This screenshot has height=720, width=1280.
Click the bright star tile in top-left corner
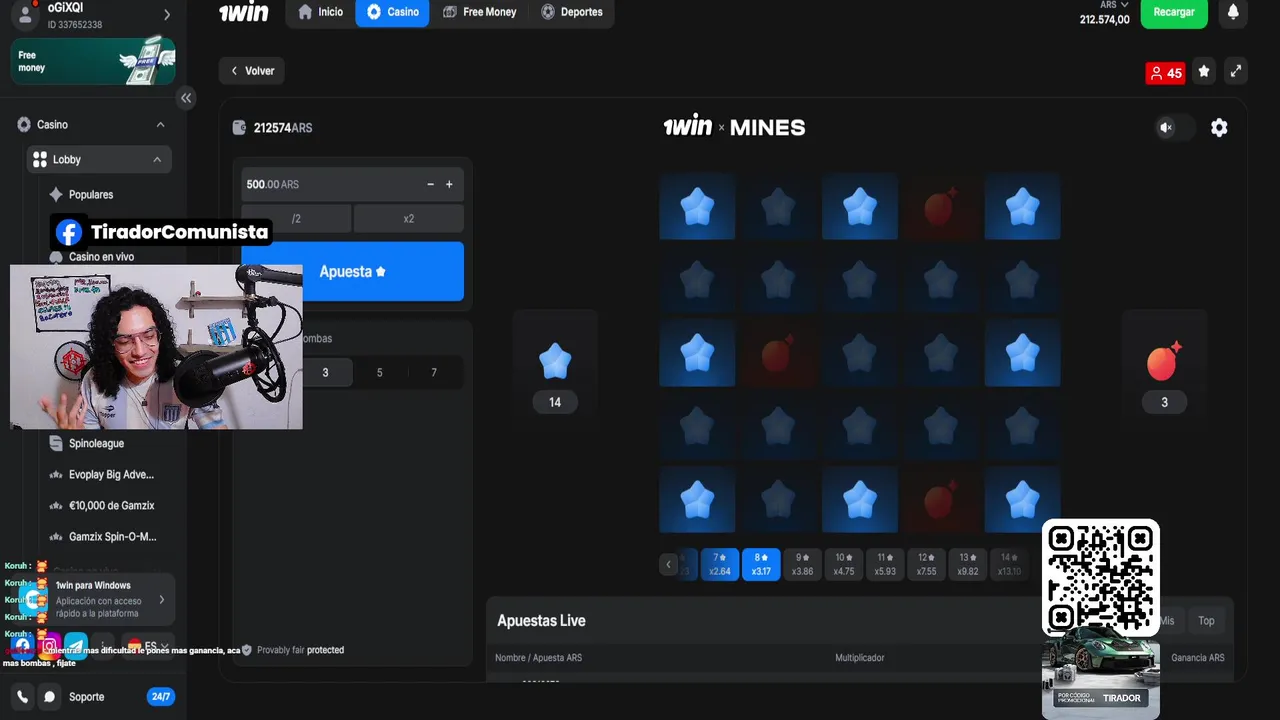(697, 207)
